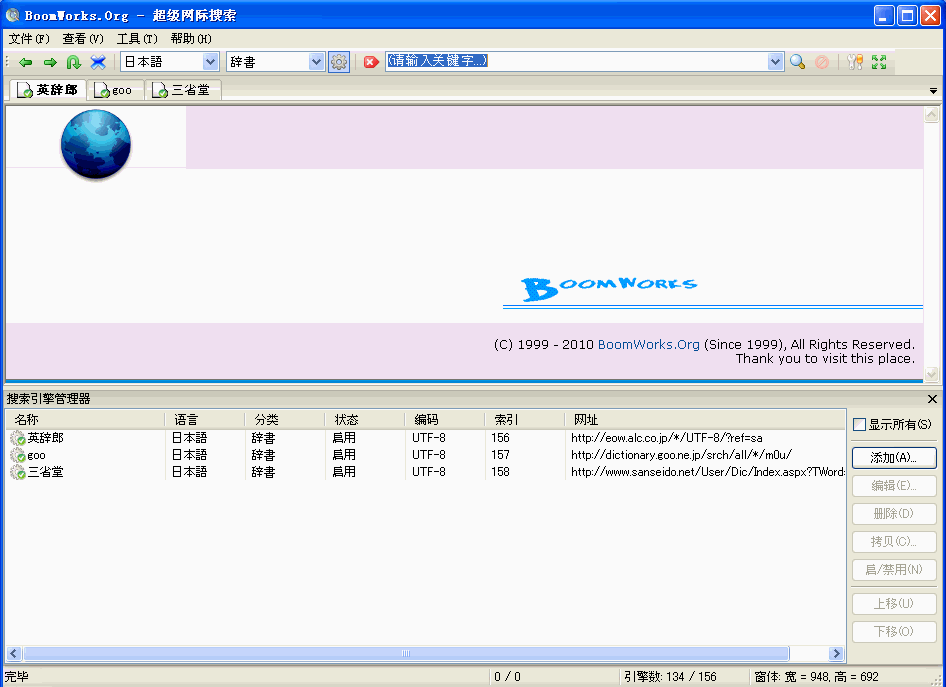Click the engine list scroll right arrow
Image resolution: width=946 pixels, height=687 pixels.
click(836, 653)
